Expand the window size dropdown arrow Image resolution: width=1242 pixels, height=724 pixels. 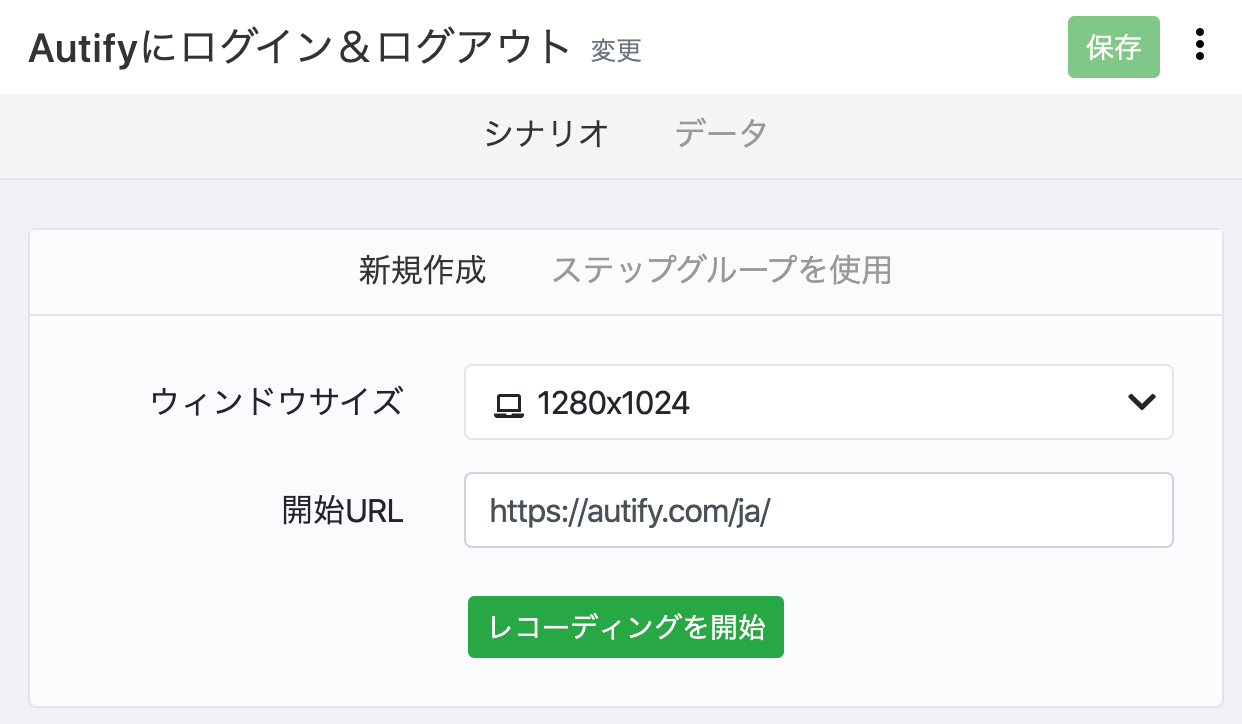pos(1141,402)
